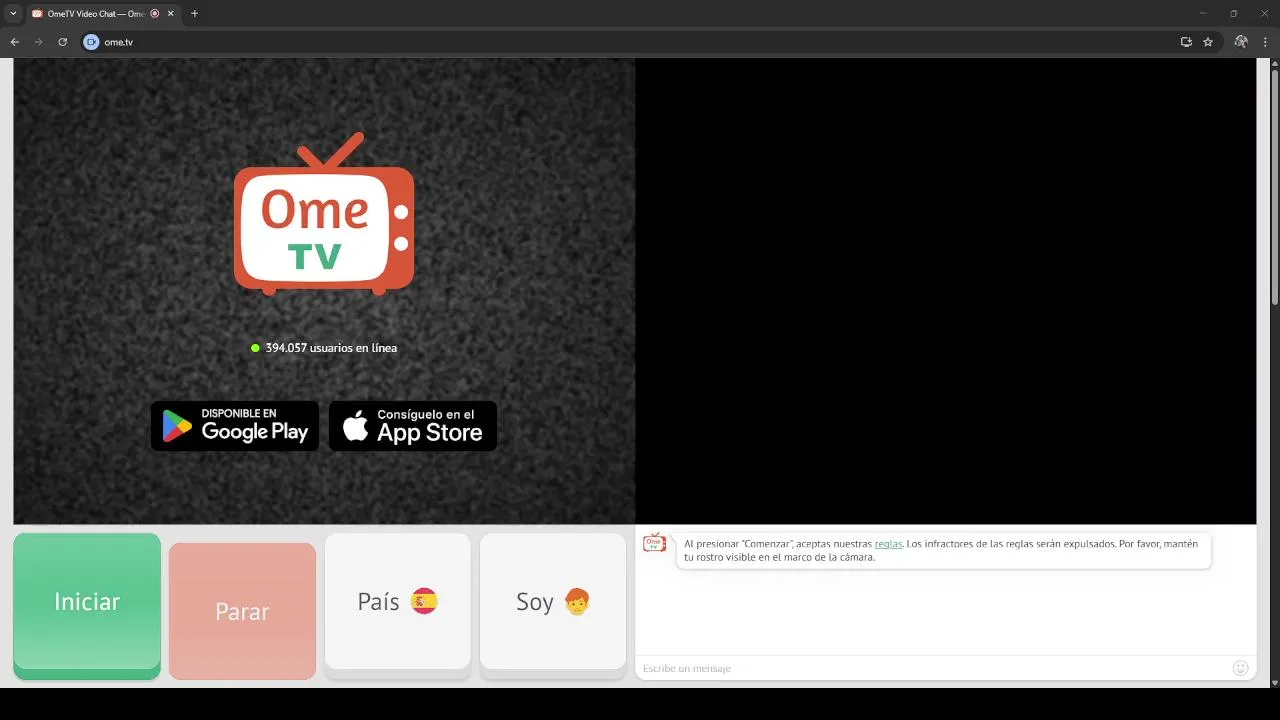Screen dimensions: 1280x720
Task: Open the País country selector
Action: coord(398,606)
